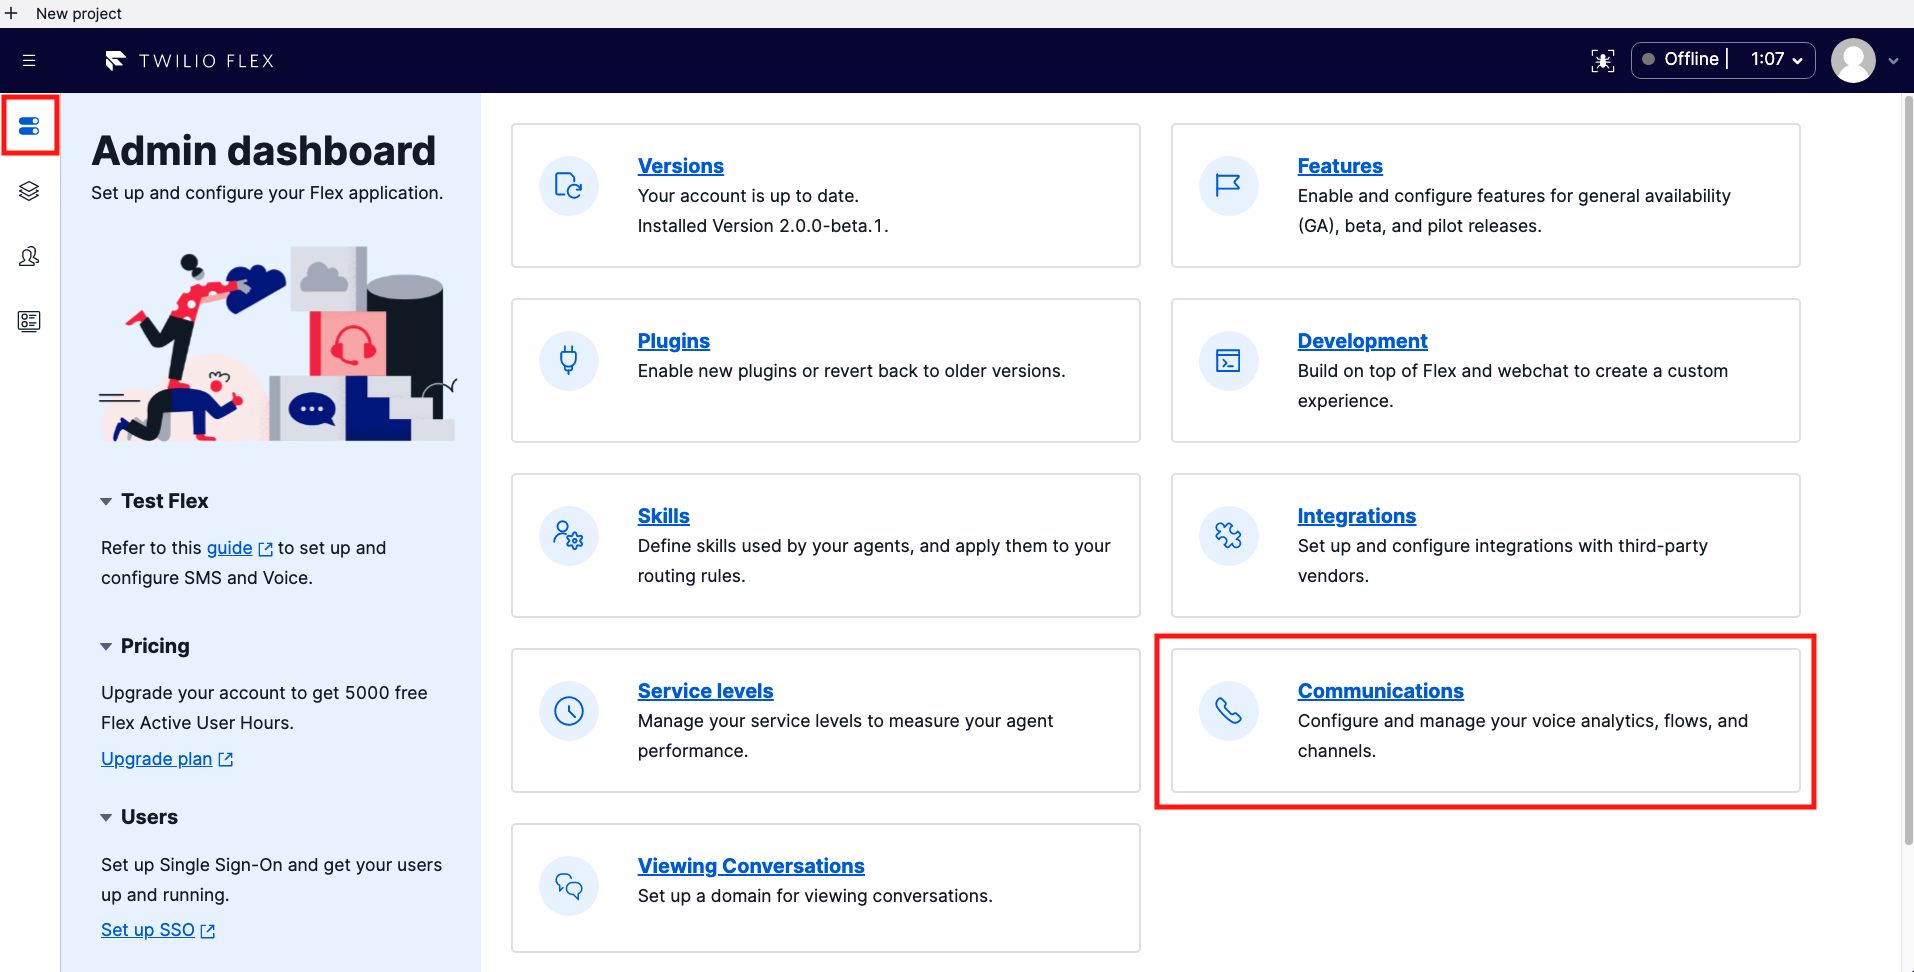Click 'Set up a domain for viewing conversations.' text

(815, 896)
